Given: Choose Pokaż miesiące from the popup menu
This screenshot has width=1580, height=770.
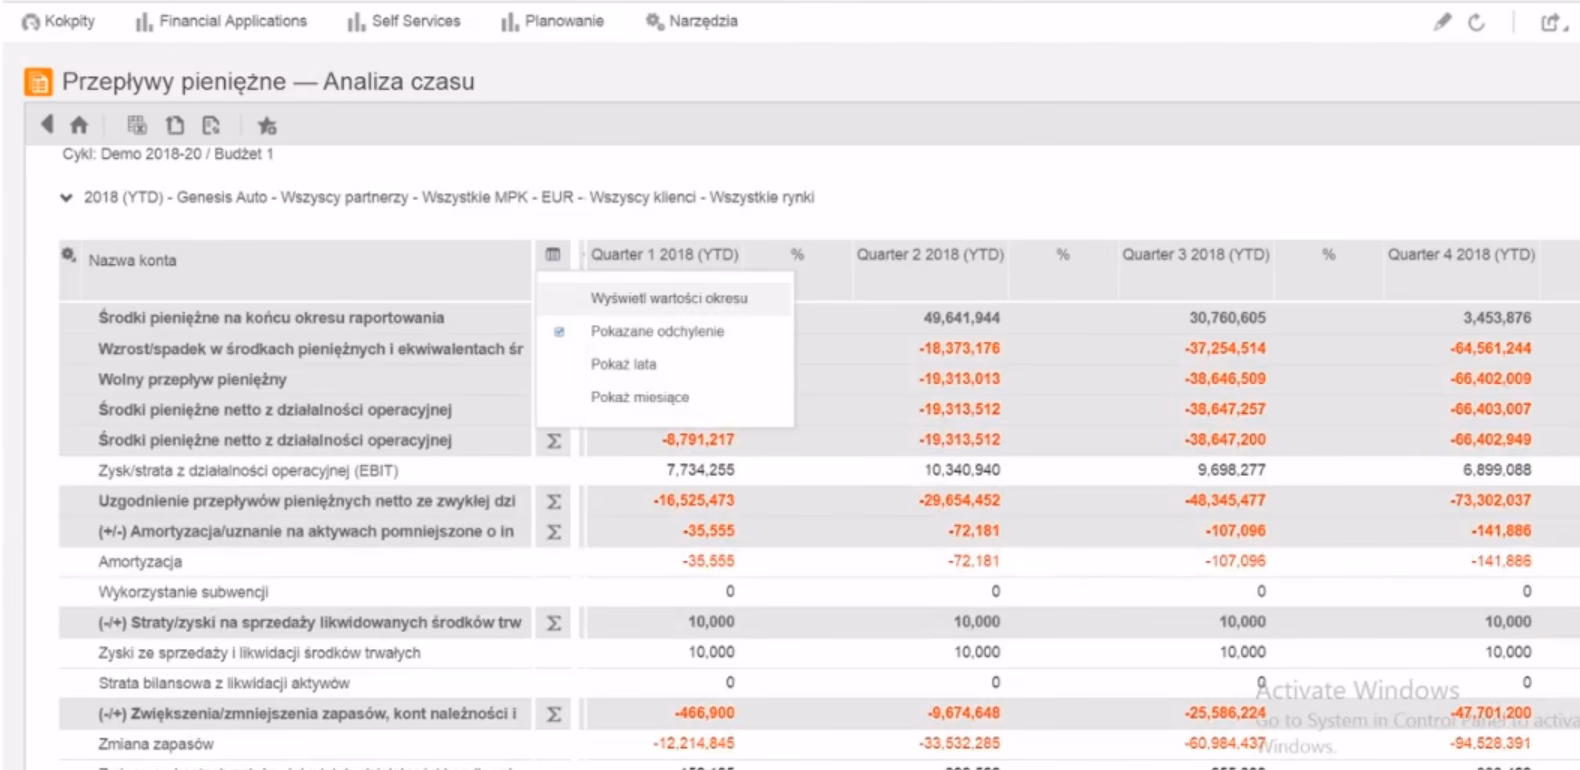Looking at the screenshot, I should (639, 397).
